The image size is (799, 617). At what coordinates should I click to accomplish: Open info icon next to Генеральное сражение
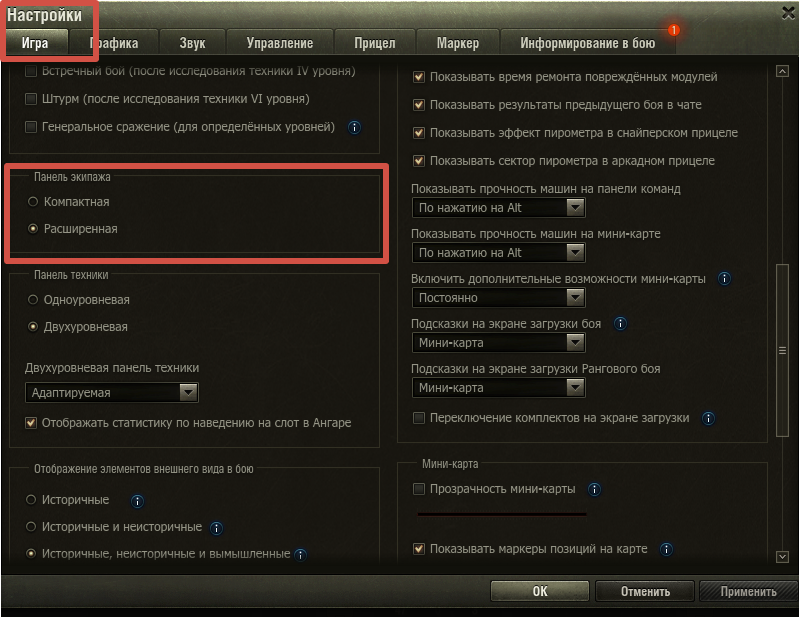[x=354, y=127]
